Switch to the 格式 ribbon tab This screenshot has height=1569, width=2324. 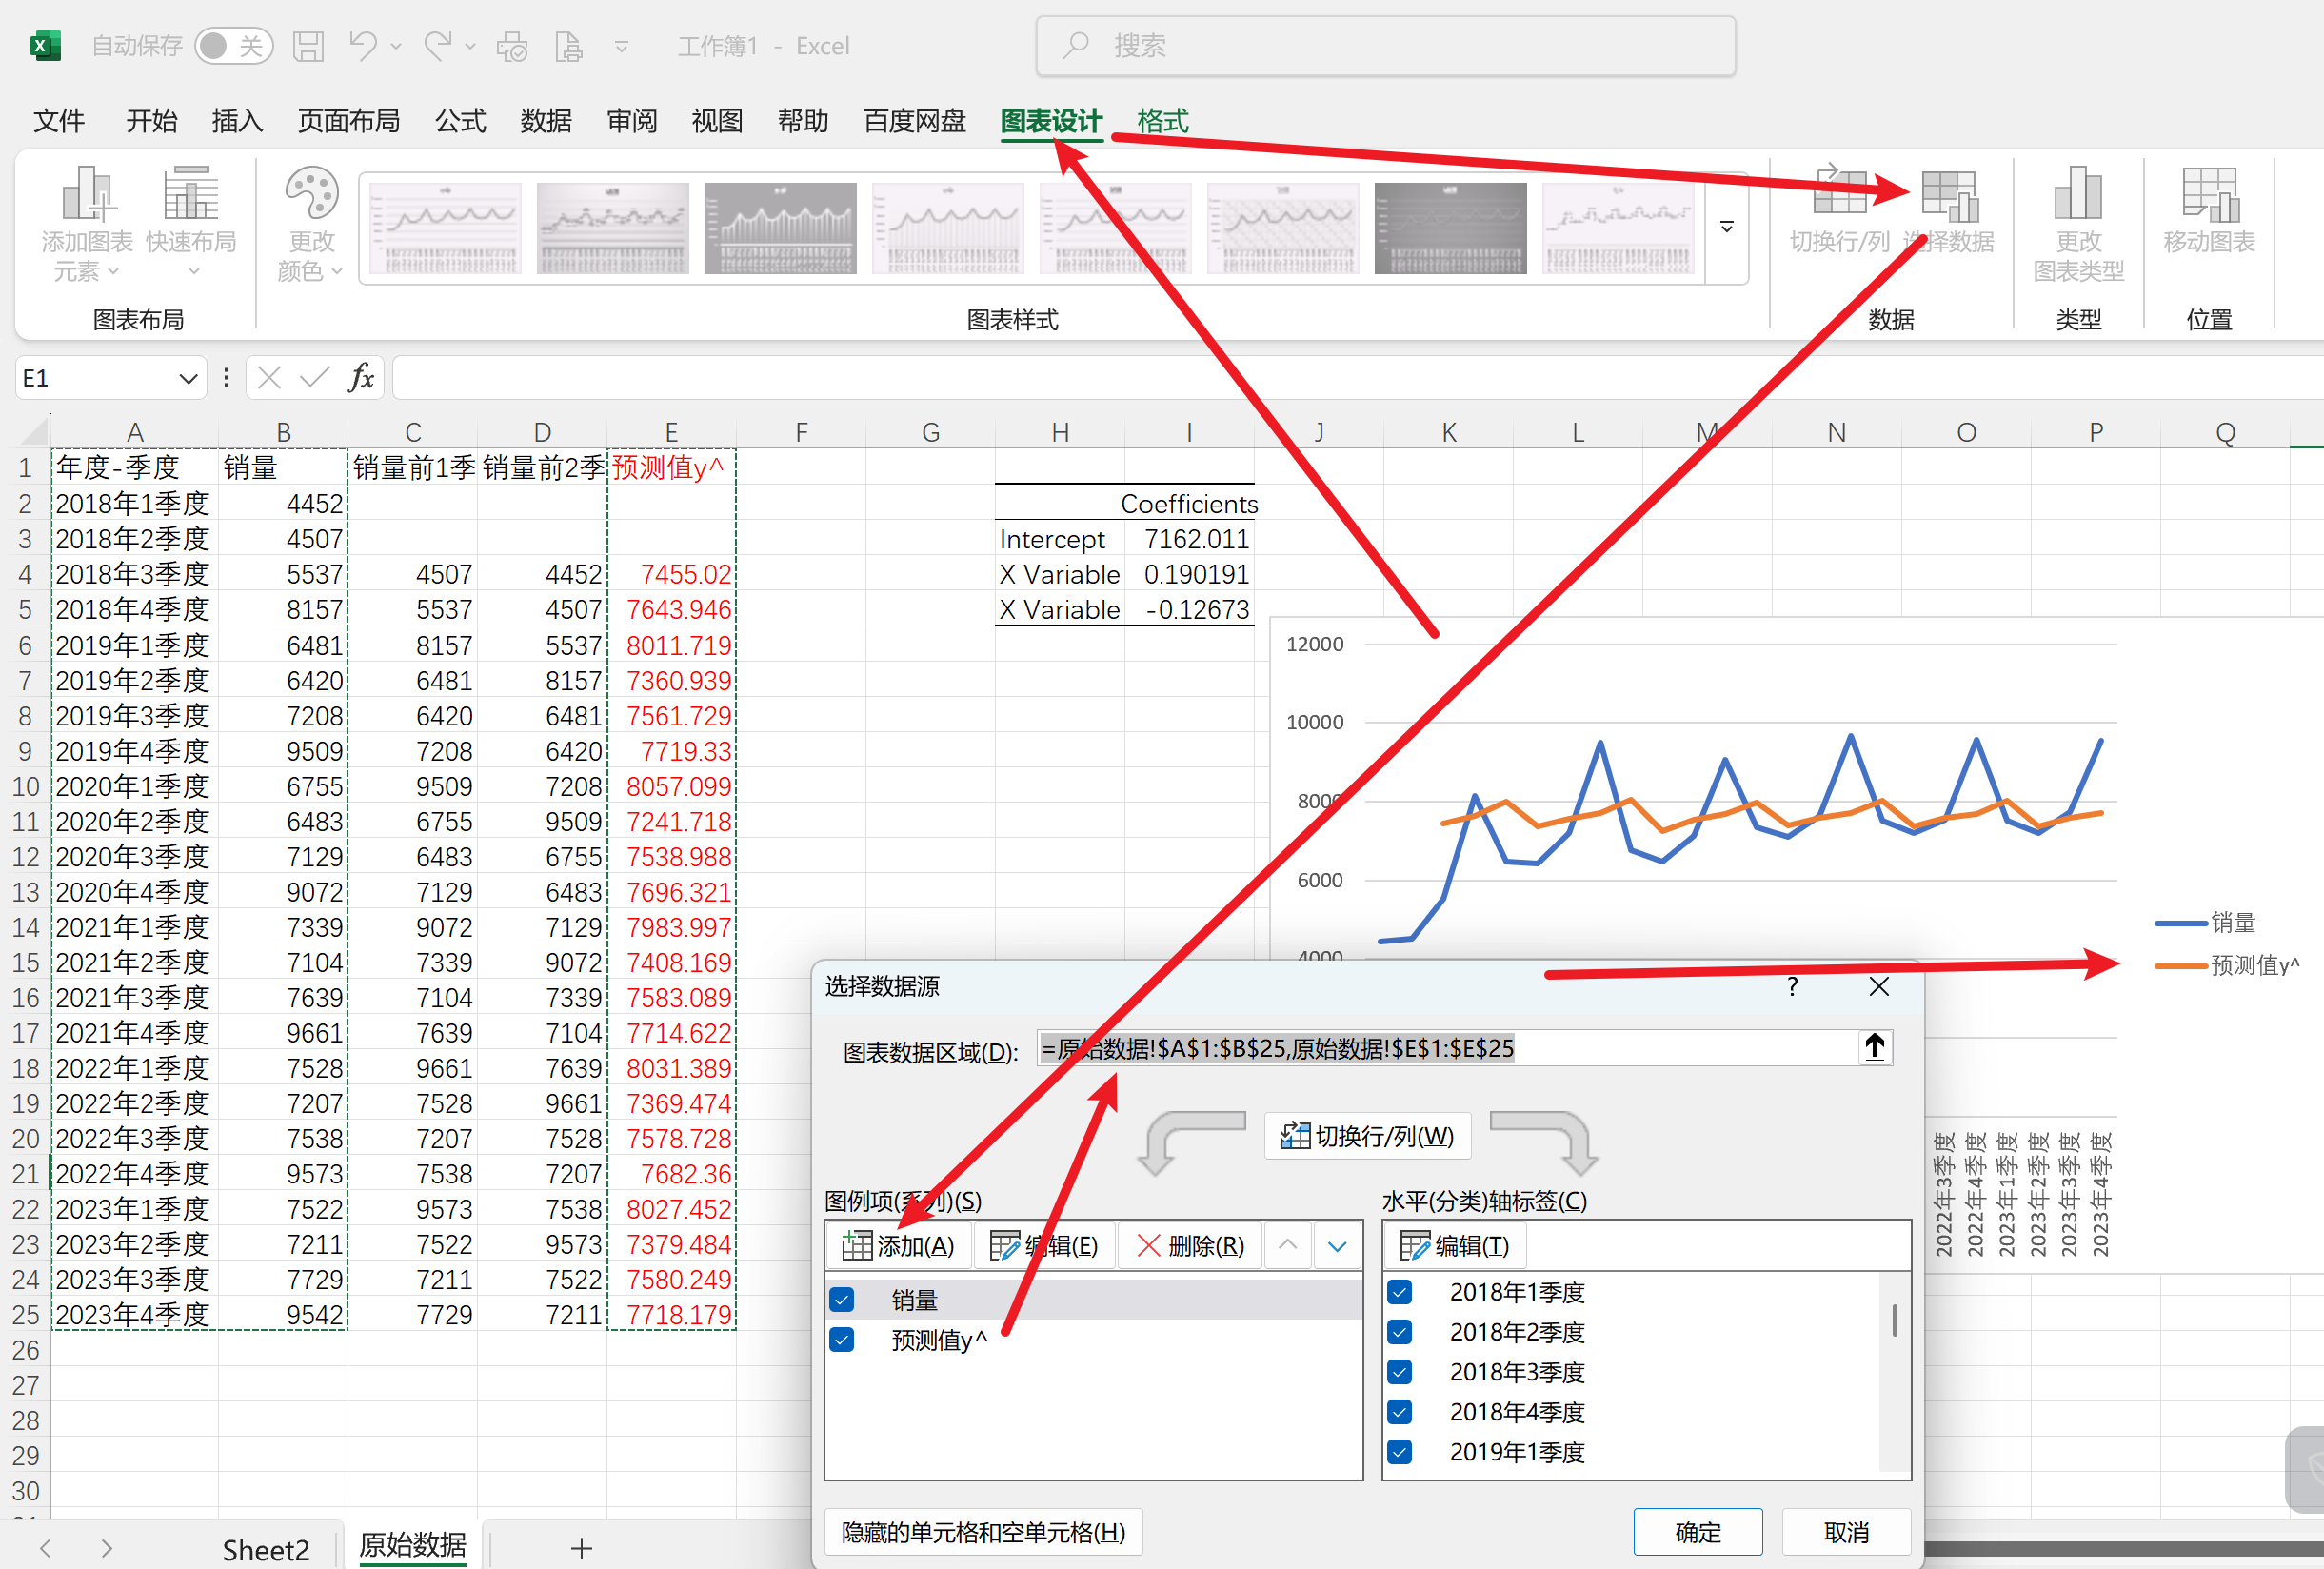[x=1162, y=121]
